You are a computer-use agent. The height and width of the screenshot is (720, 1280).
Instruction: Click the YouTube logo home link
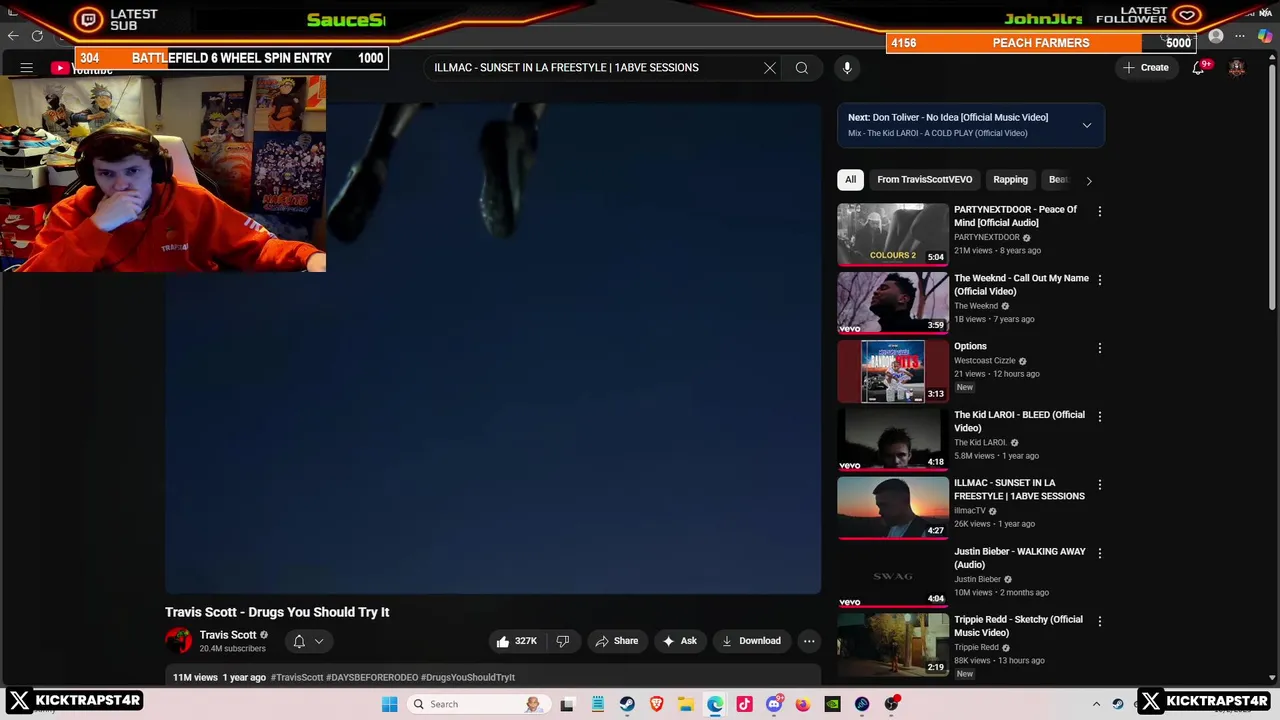coord(83,69)
